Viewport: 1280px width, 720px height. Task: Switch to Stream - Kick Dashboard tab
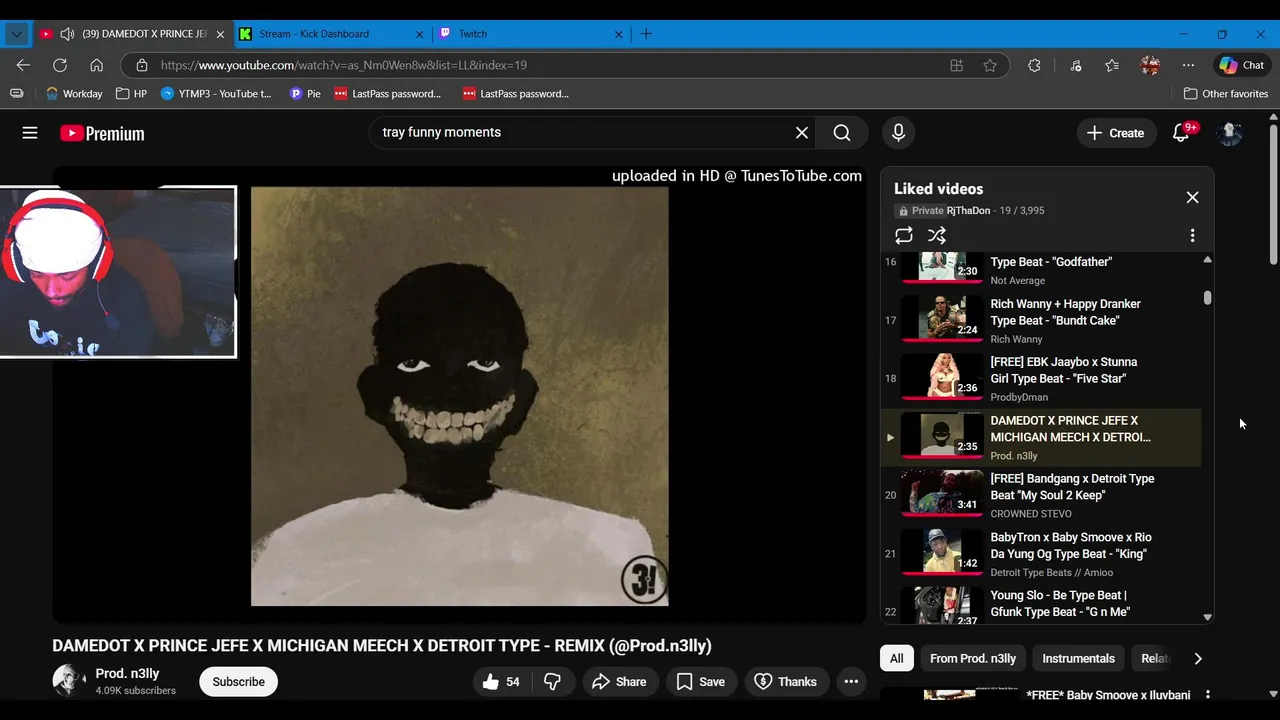point(332,34)
